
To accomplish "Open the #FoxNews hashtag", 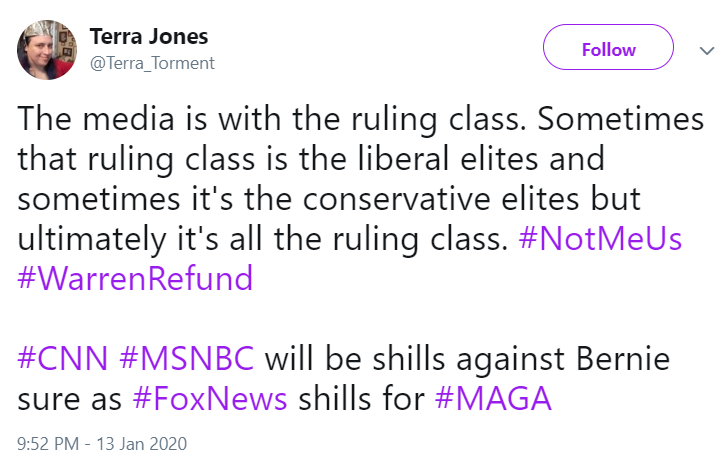I will (210, 399).
